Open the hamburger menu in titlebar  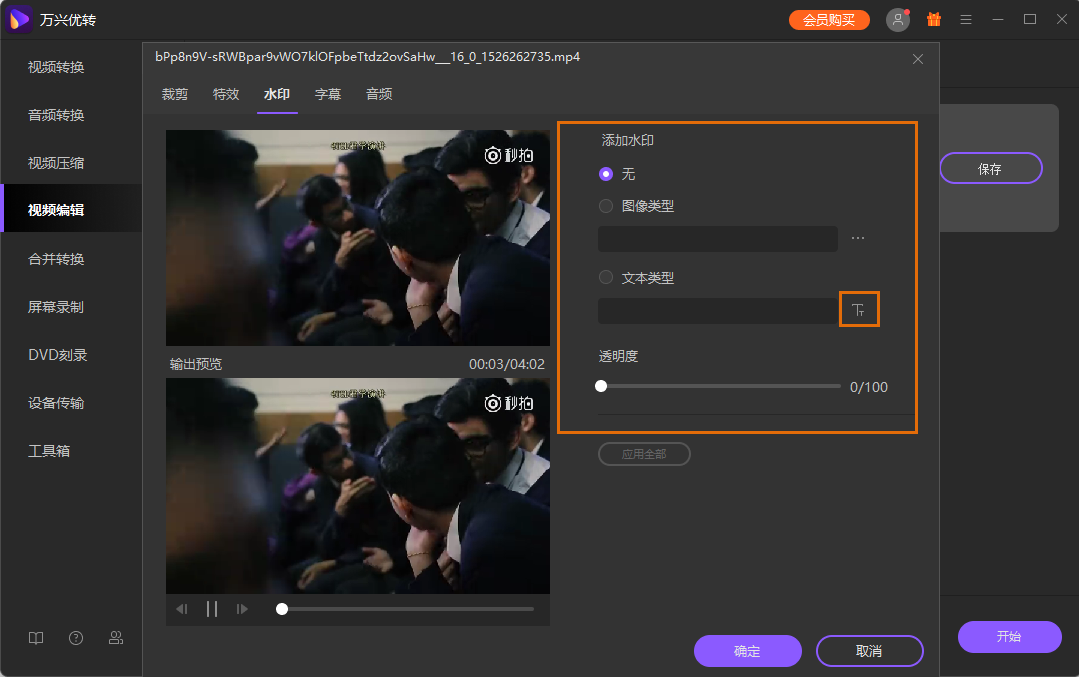(x=965, y=19)
